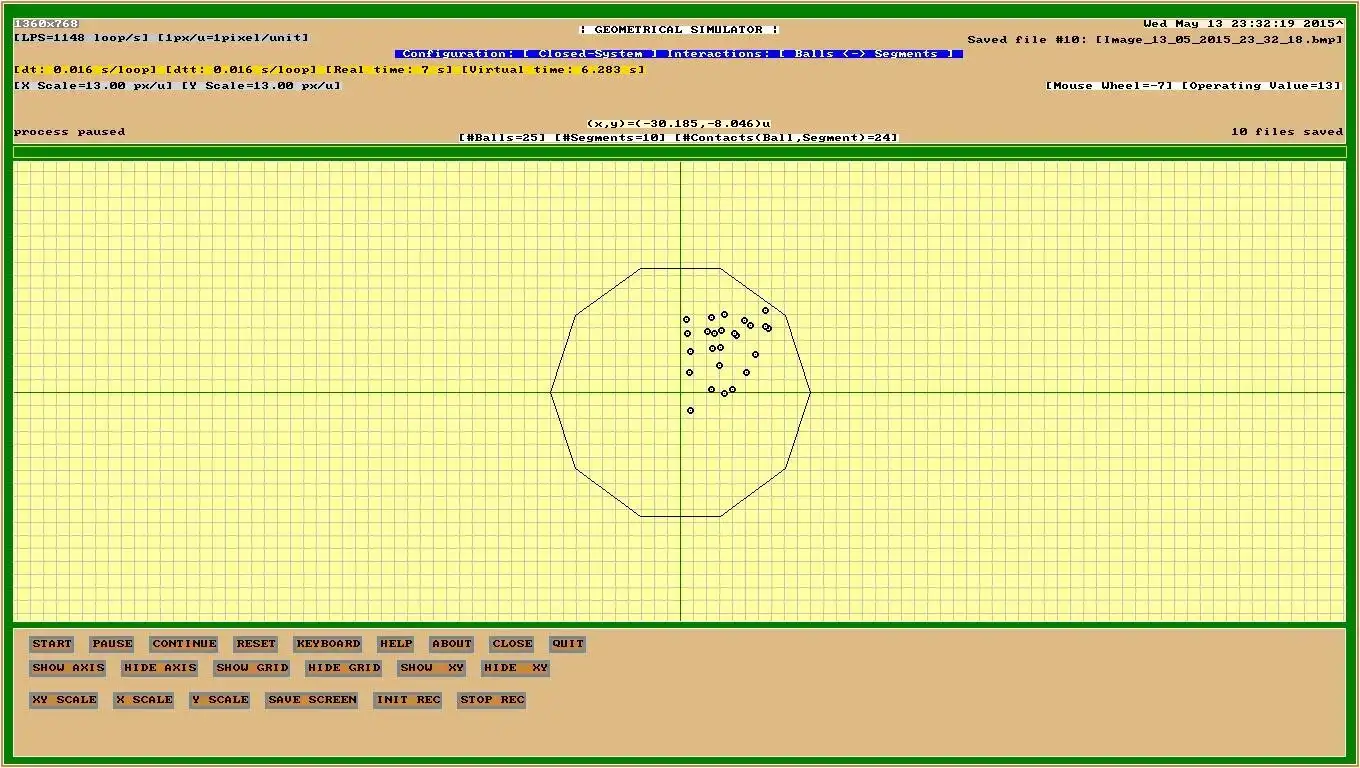Screen dimensions: 1360x768
Task: Hide the axes with HIDE AXIS
Action: coord(160,668)
